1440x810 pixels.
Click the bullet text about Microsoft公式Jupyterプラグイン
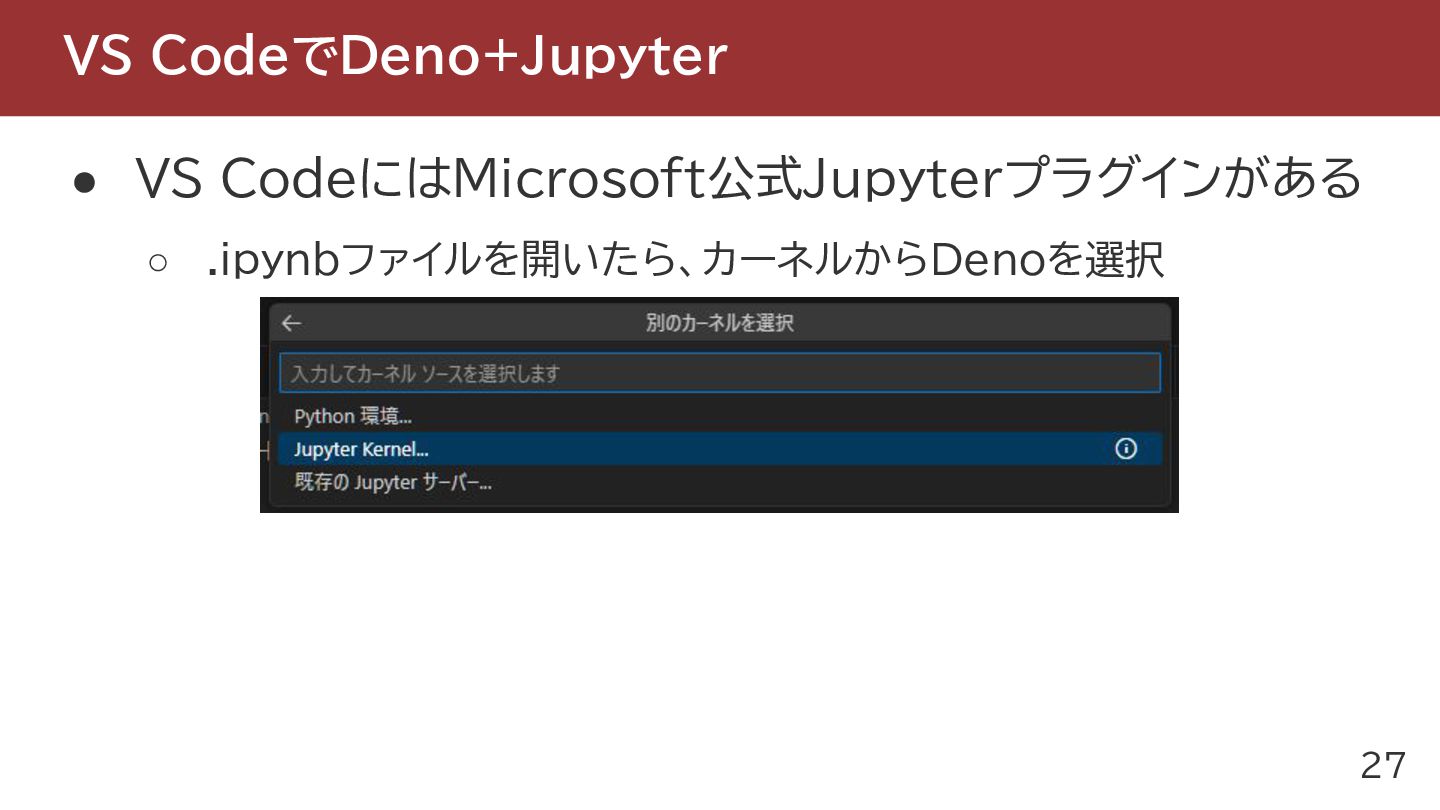(749, 179)
